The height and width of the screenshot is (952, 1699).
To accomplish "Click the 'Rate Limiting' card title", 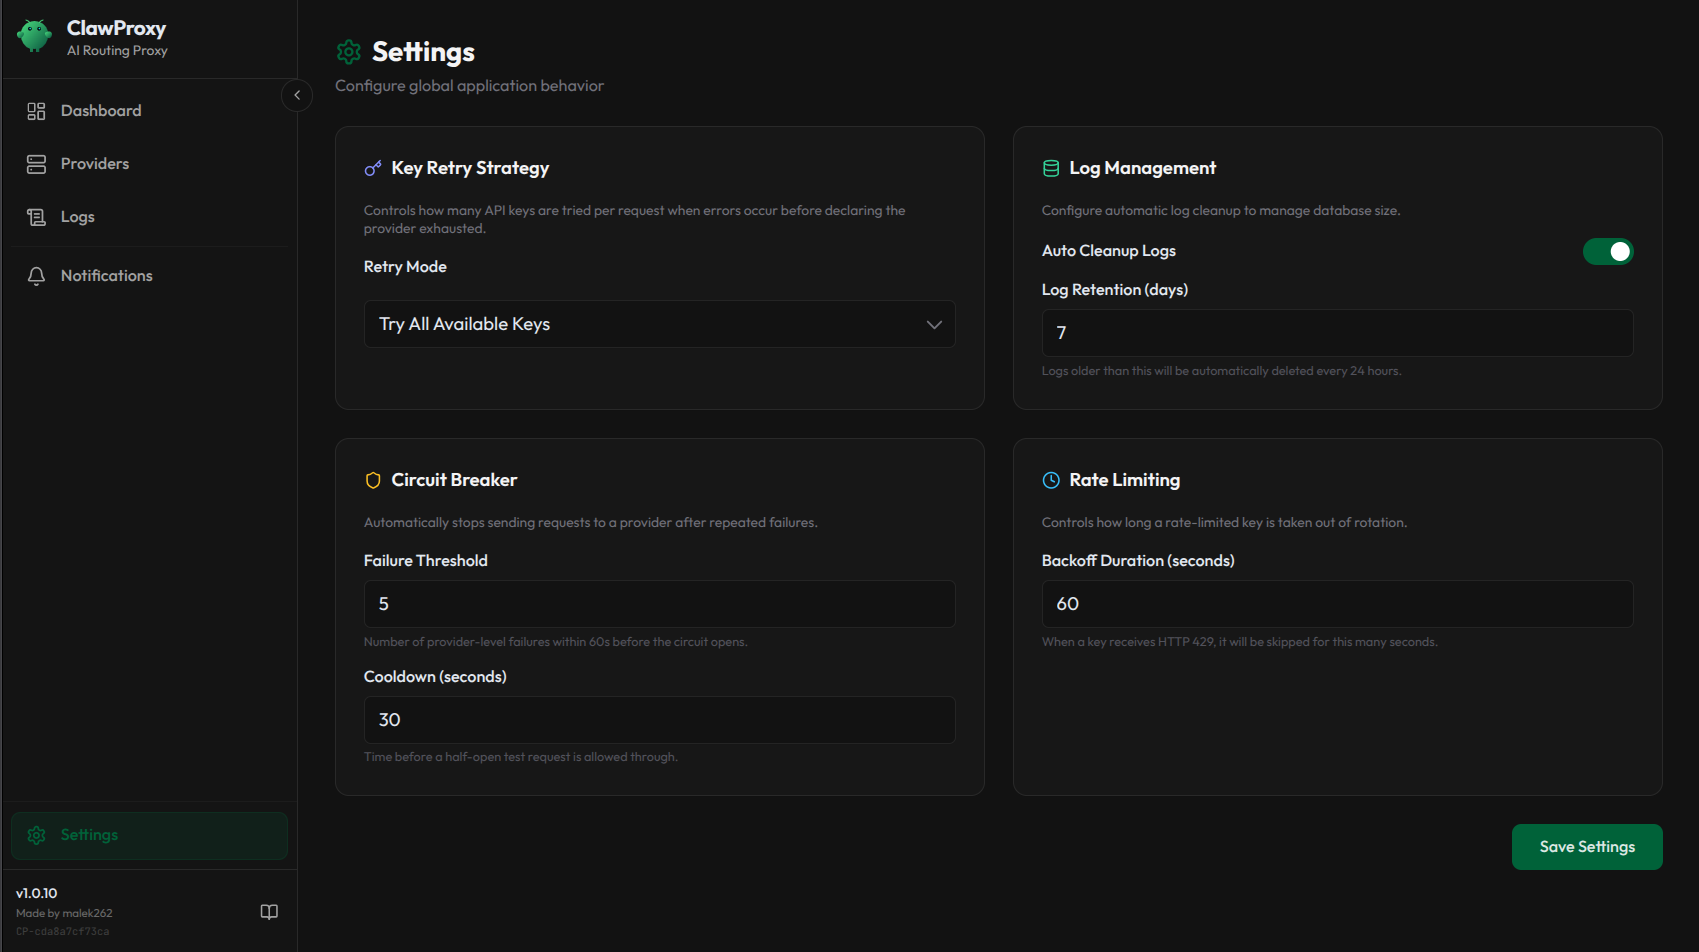I will (1125, 480).
